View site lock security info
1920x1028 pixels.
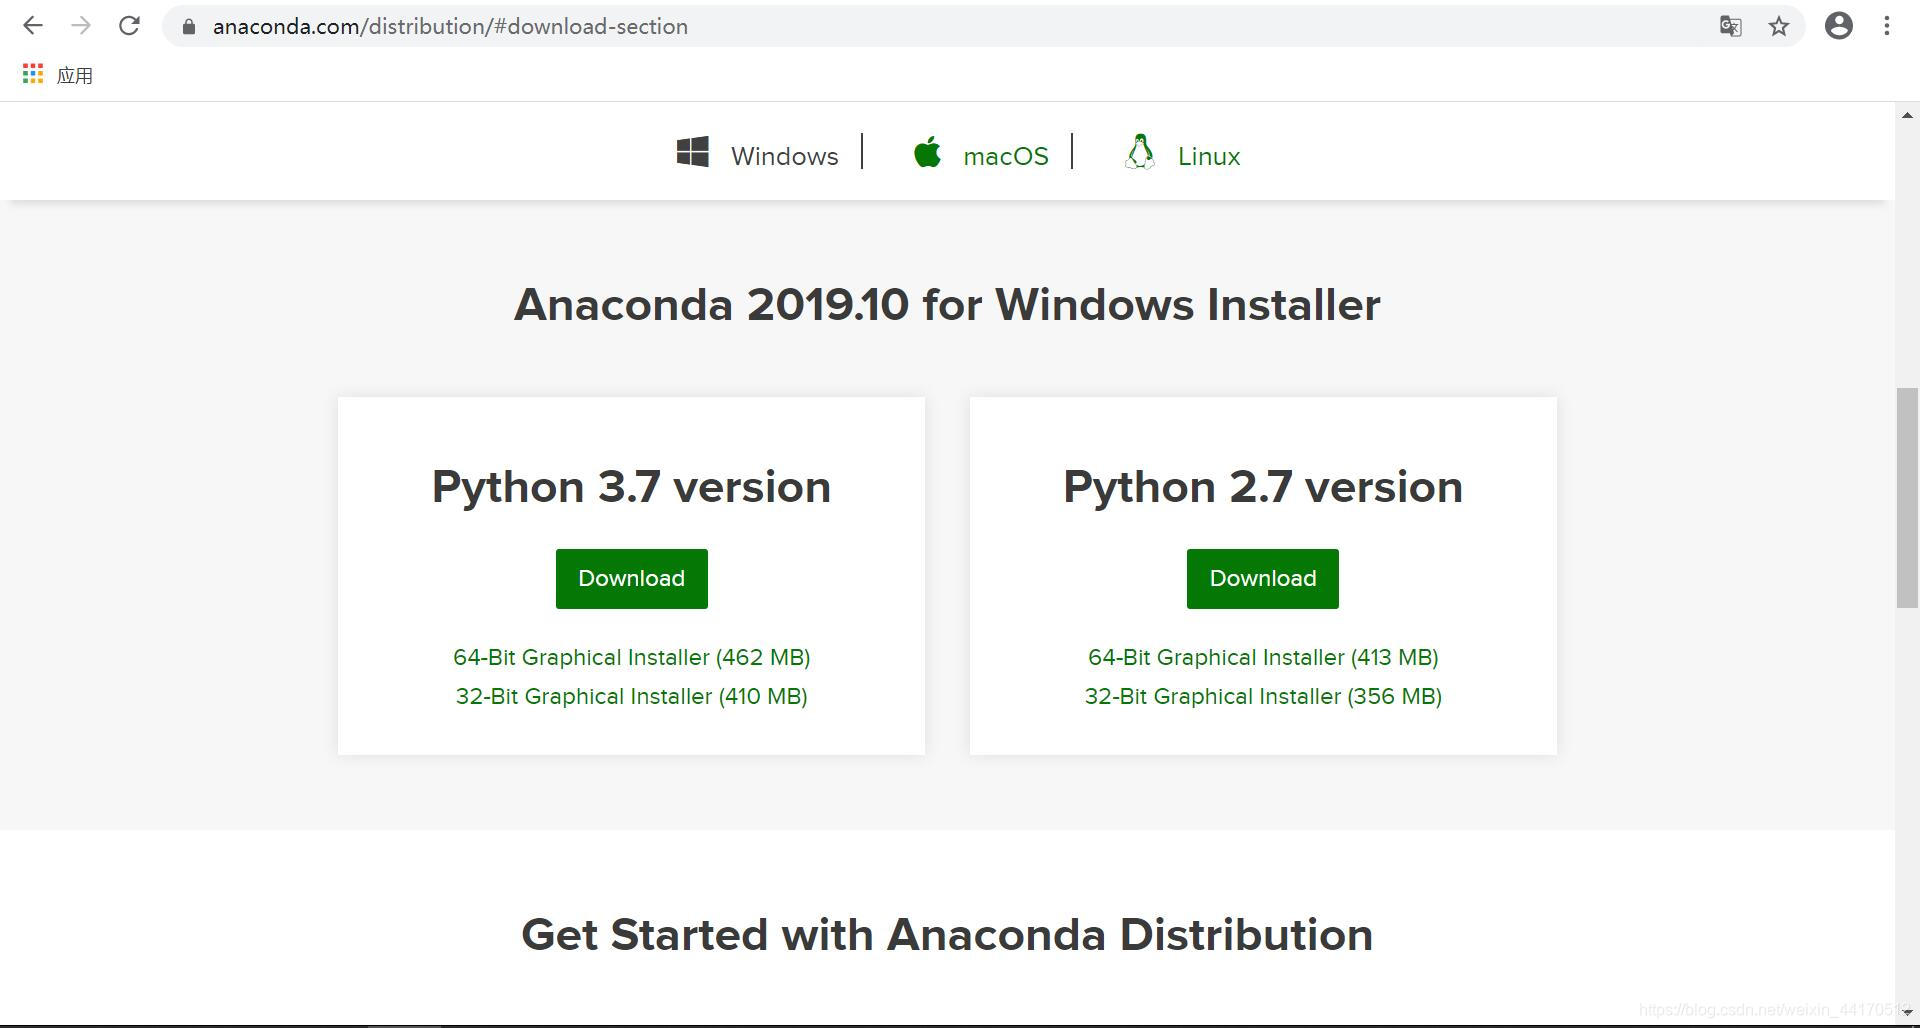[188, 27]
